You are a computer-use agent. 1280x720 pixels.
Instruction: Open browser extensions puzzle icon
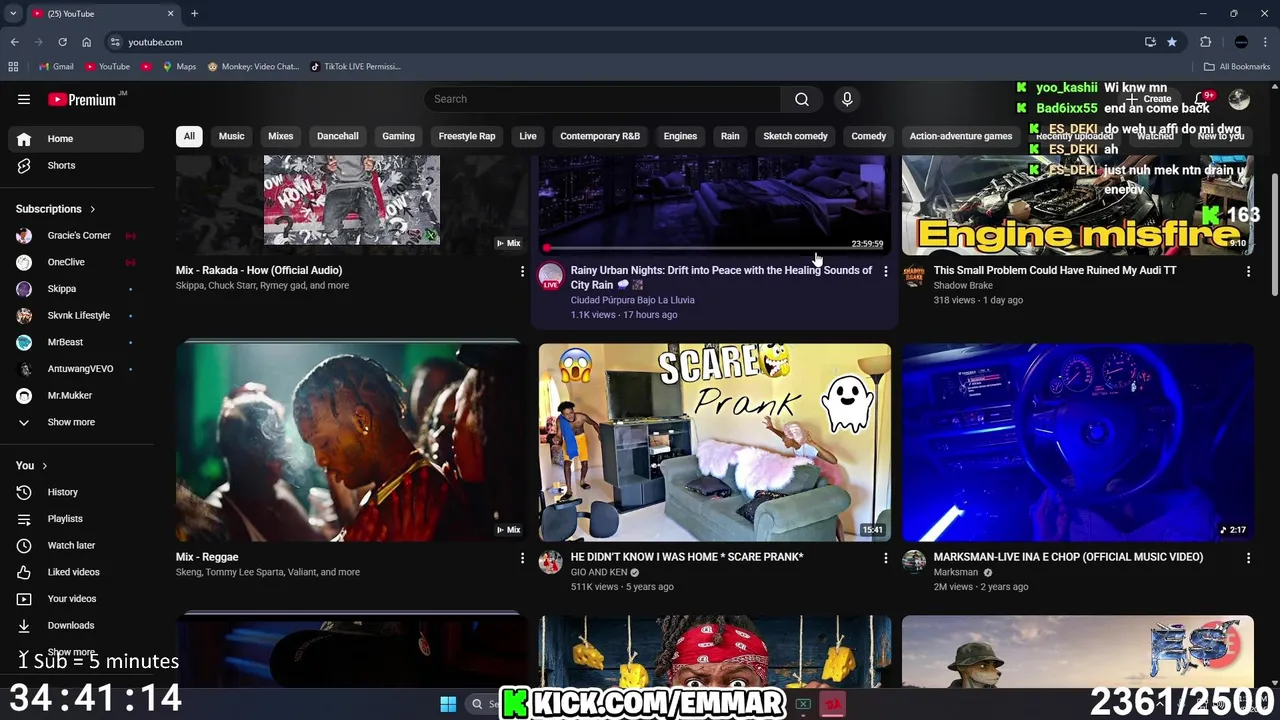pos(1205,42)
